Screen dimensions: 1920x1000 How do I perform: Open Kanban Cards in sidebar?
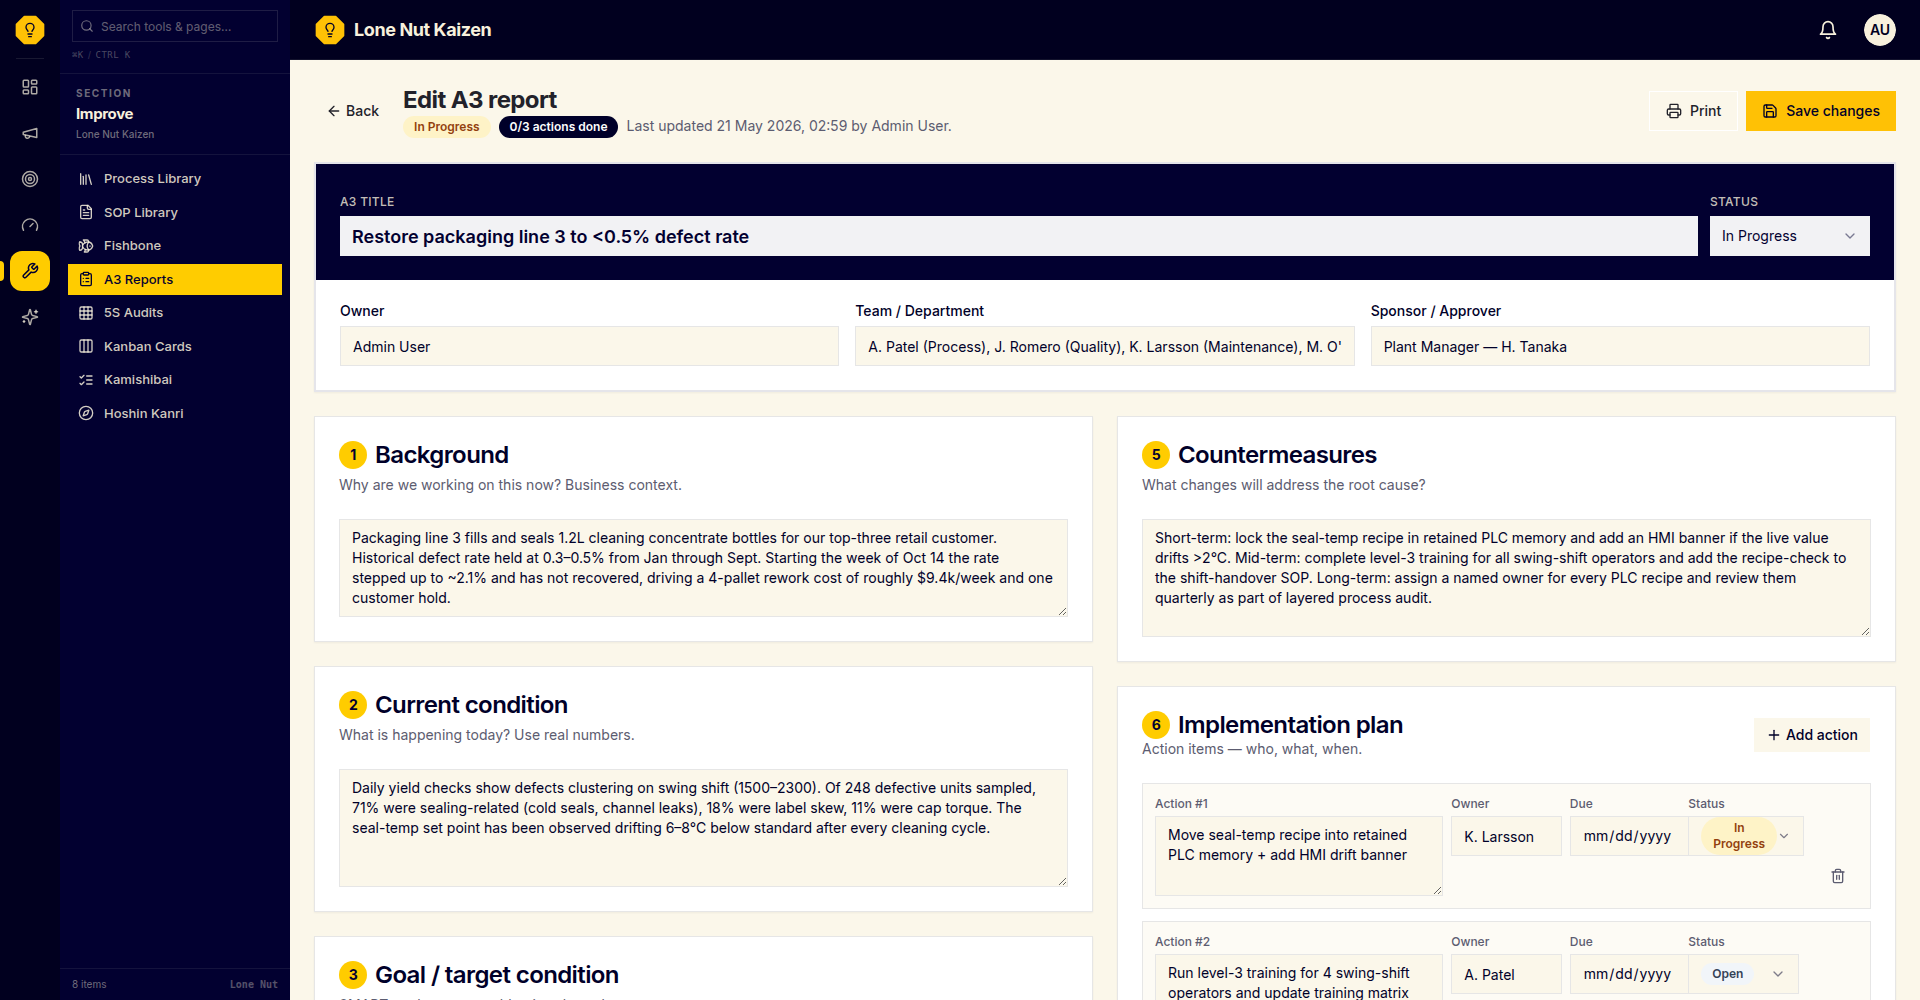[x=175, y=347]
